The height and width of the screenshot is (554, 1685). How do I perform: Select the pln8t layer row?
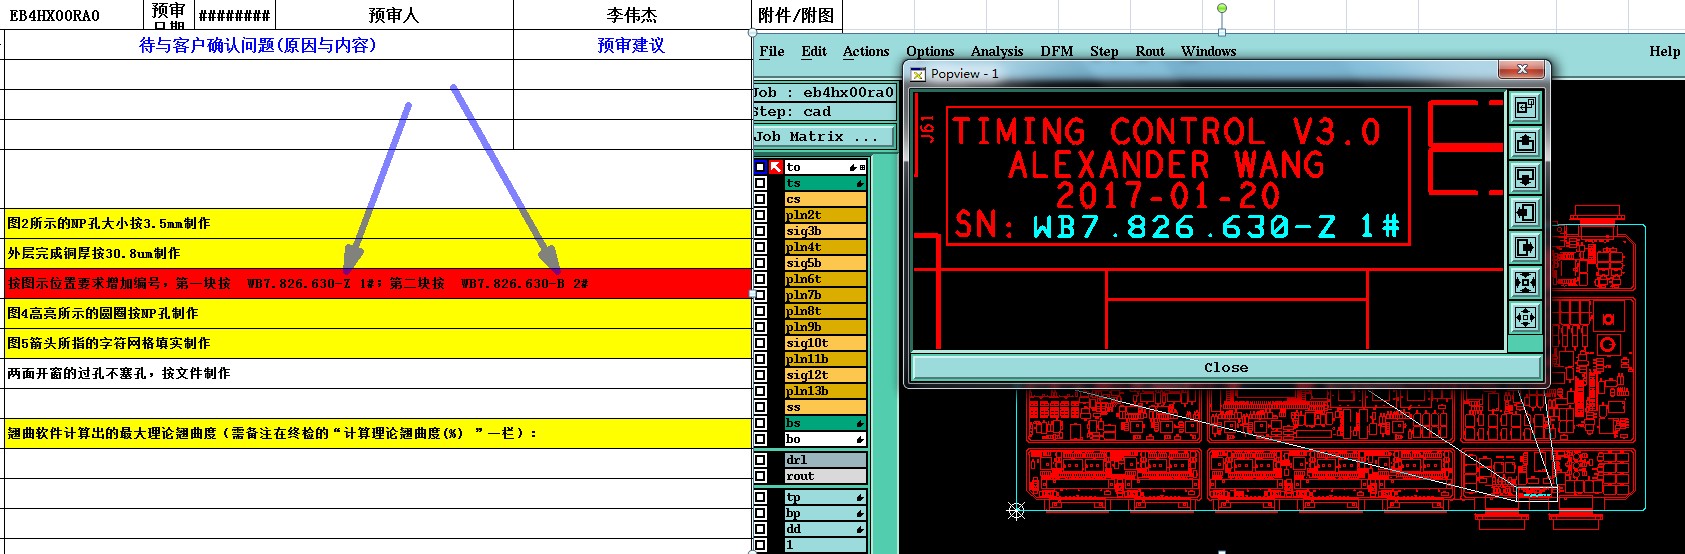click(x=825, y=311)
